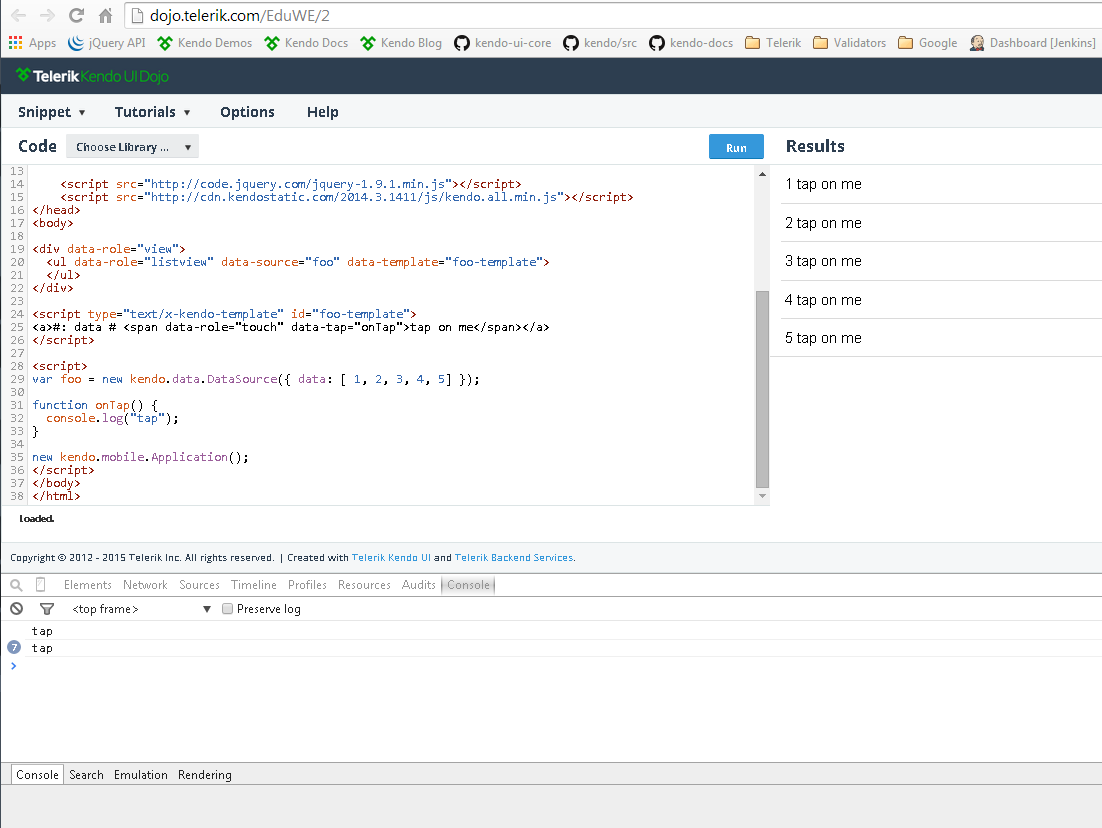
Task: Expand the Snippet menu
Action: coord(52,112)
